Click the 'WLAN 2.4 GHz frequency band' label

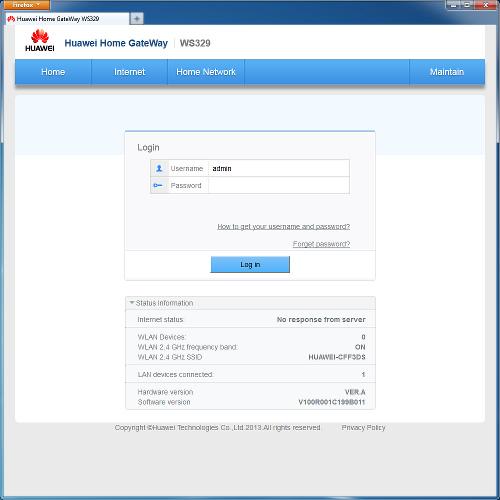(188, 347)
